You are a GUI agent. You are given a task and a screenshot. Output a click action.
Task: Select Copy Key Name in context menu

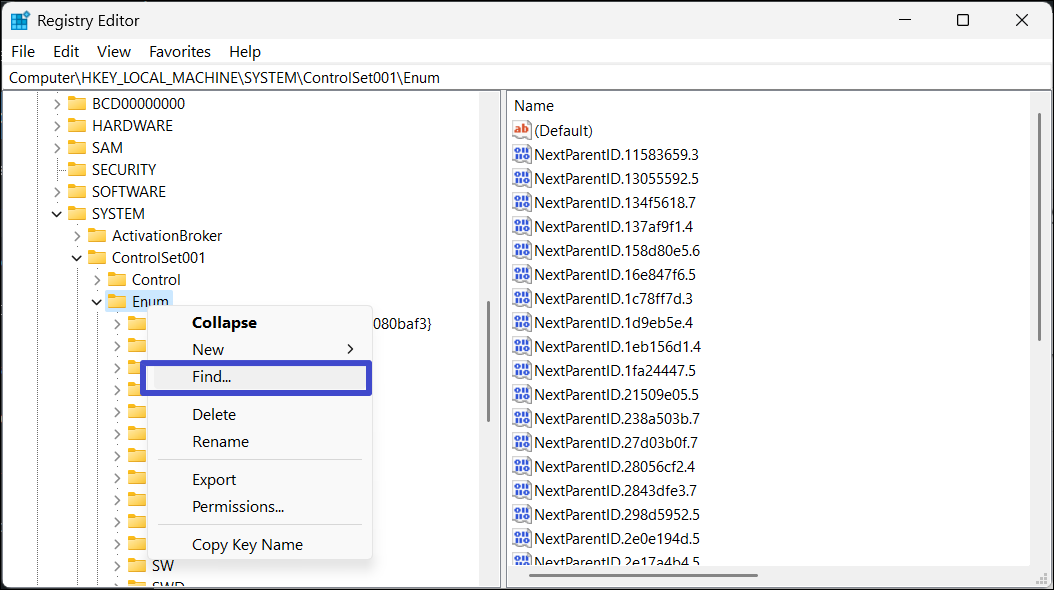[x=247, y=545]
